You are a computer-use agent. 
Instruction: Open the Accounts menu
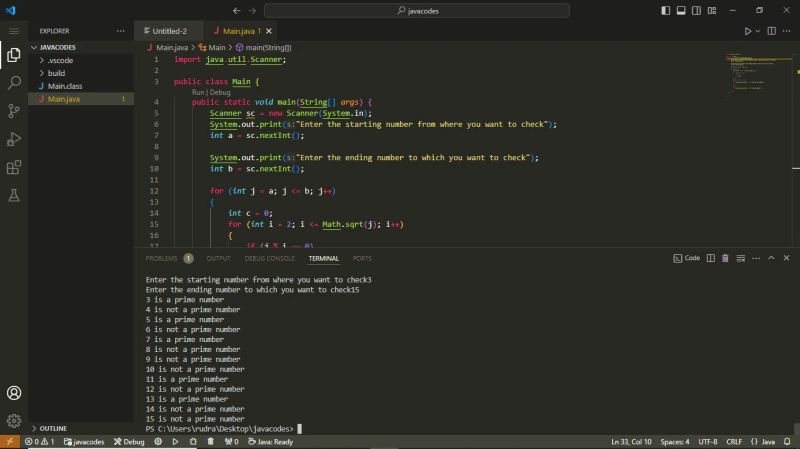click(x=14, y=393)
